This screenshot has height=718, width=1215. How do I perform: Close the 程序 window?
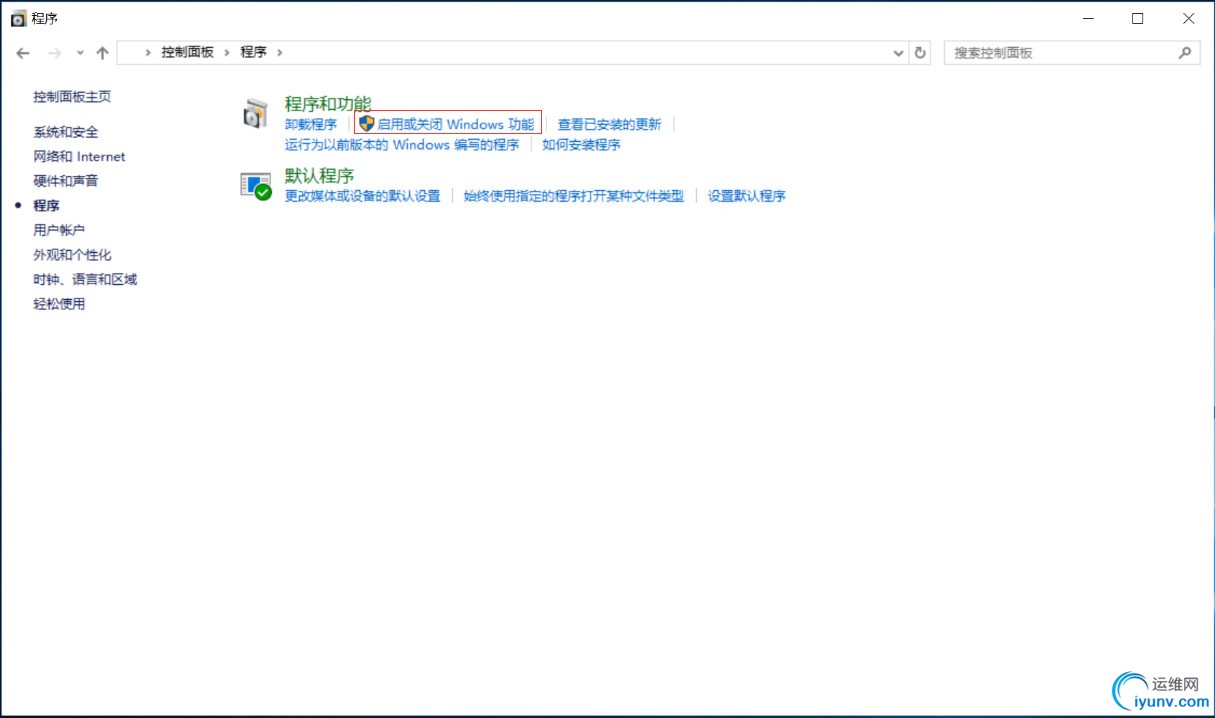(1188, 18)
